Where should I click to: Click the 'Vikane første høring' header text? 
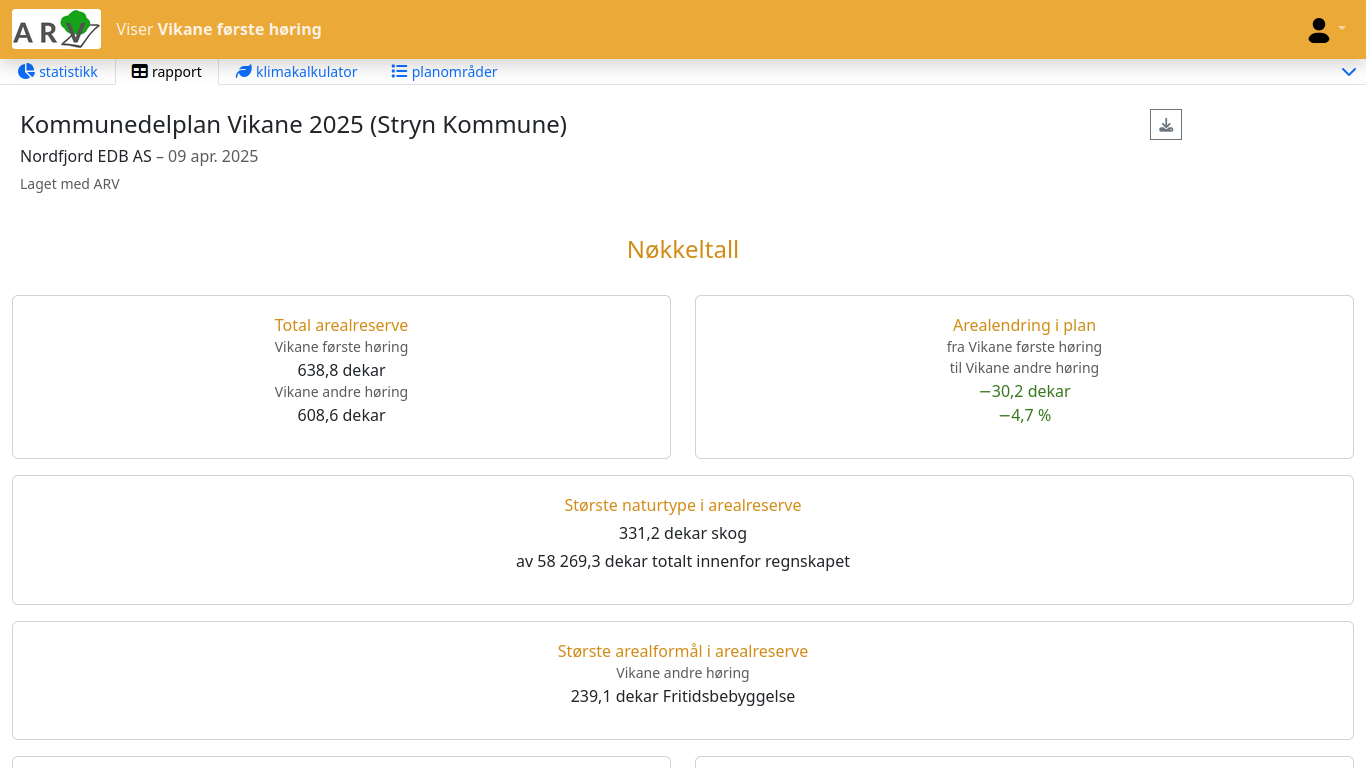(239, 29)
